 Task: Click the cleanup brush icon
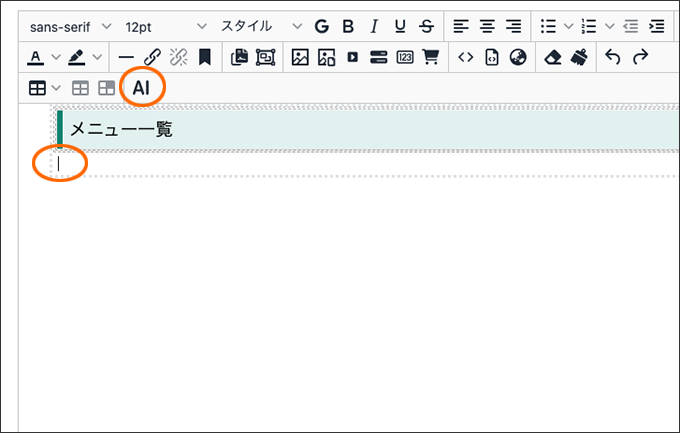[x=579, y=57]
